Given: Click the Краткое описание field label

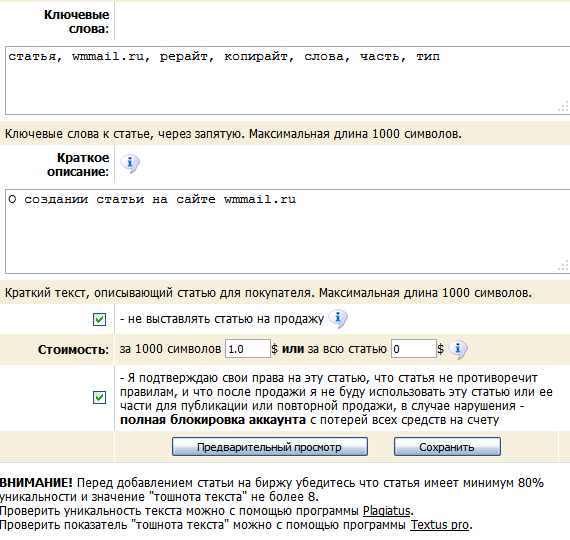Looking at the screenshot, I should coord(78,164).
